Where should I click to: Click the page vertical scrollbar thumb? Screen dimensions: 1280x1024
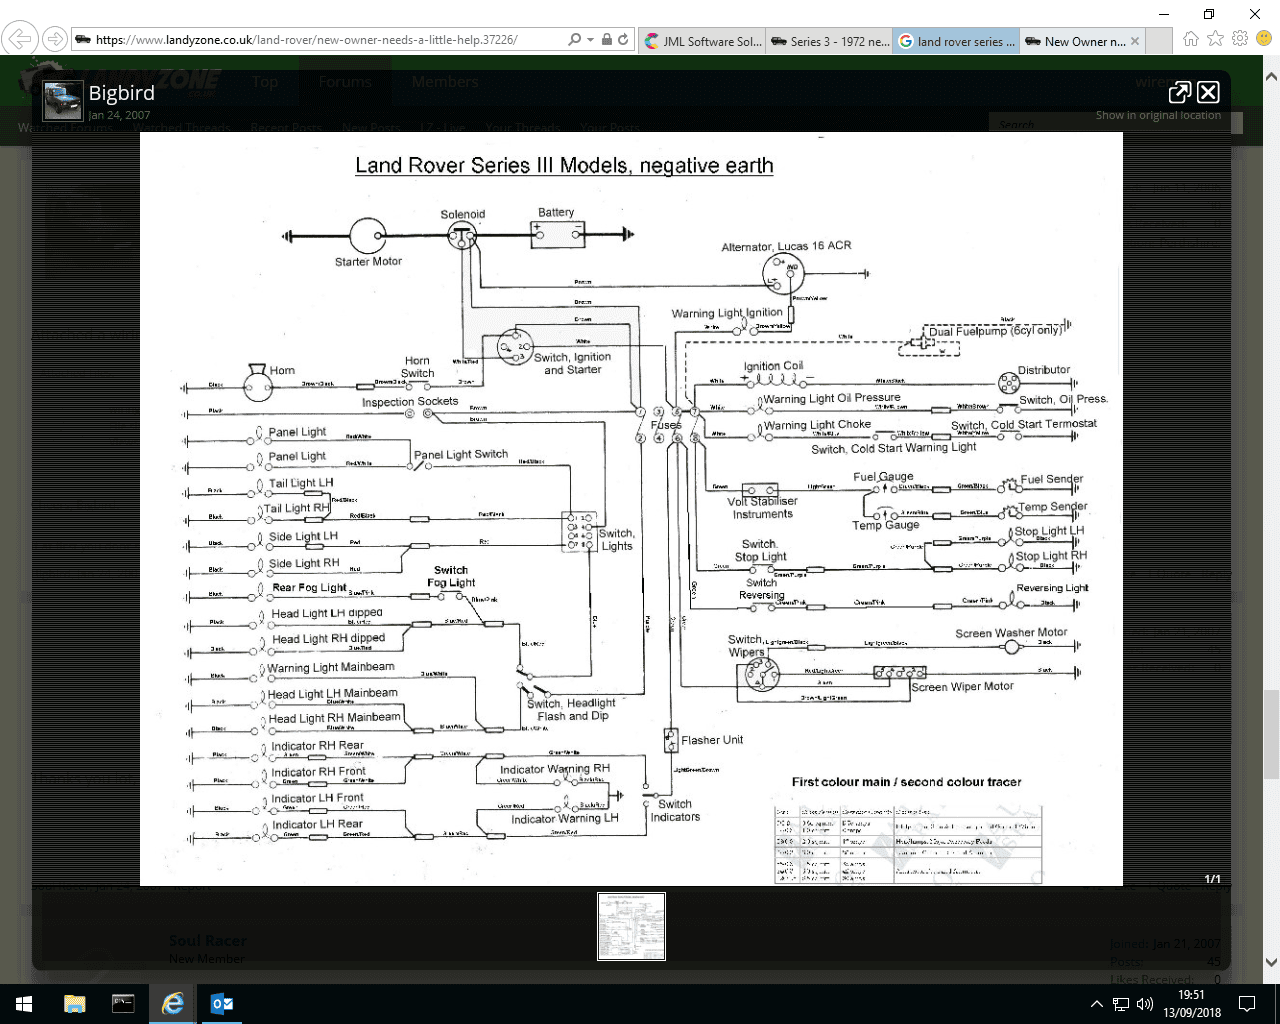click(x=1271, y=734)
